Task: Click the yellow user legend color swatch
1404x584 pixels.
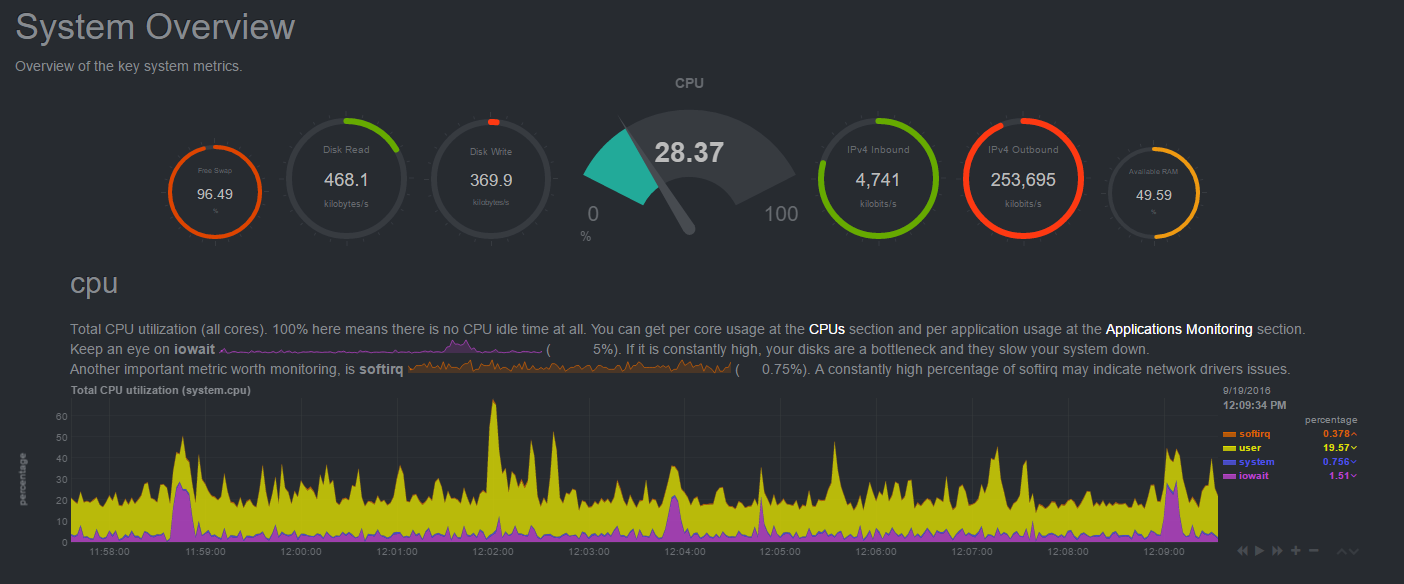Action: (1229, 448)
